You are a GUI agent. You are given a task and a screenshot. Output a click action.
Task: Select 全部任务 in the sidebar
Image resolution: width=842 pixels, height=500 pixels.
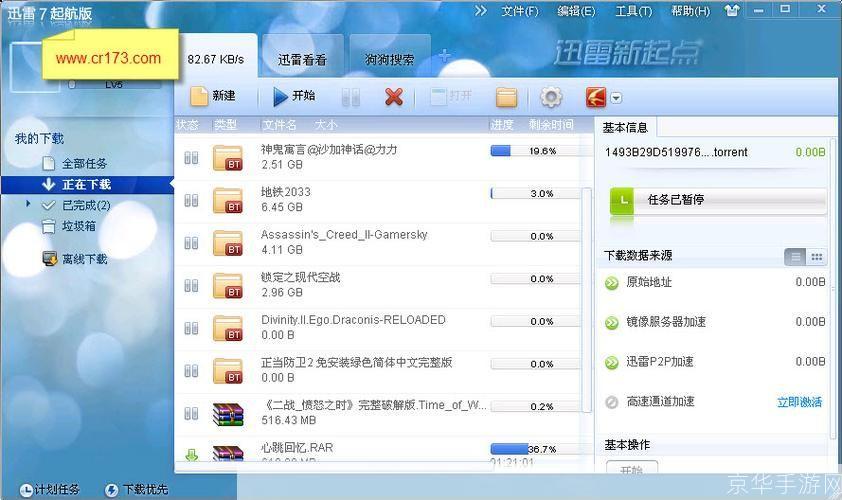click(x=84, y=163)
